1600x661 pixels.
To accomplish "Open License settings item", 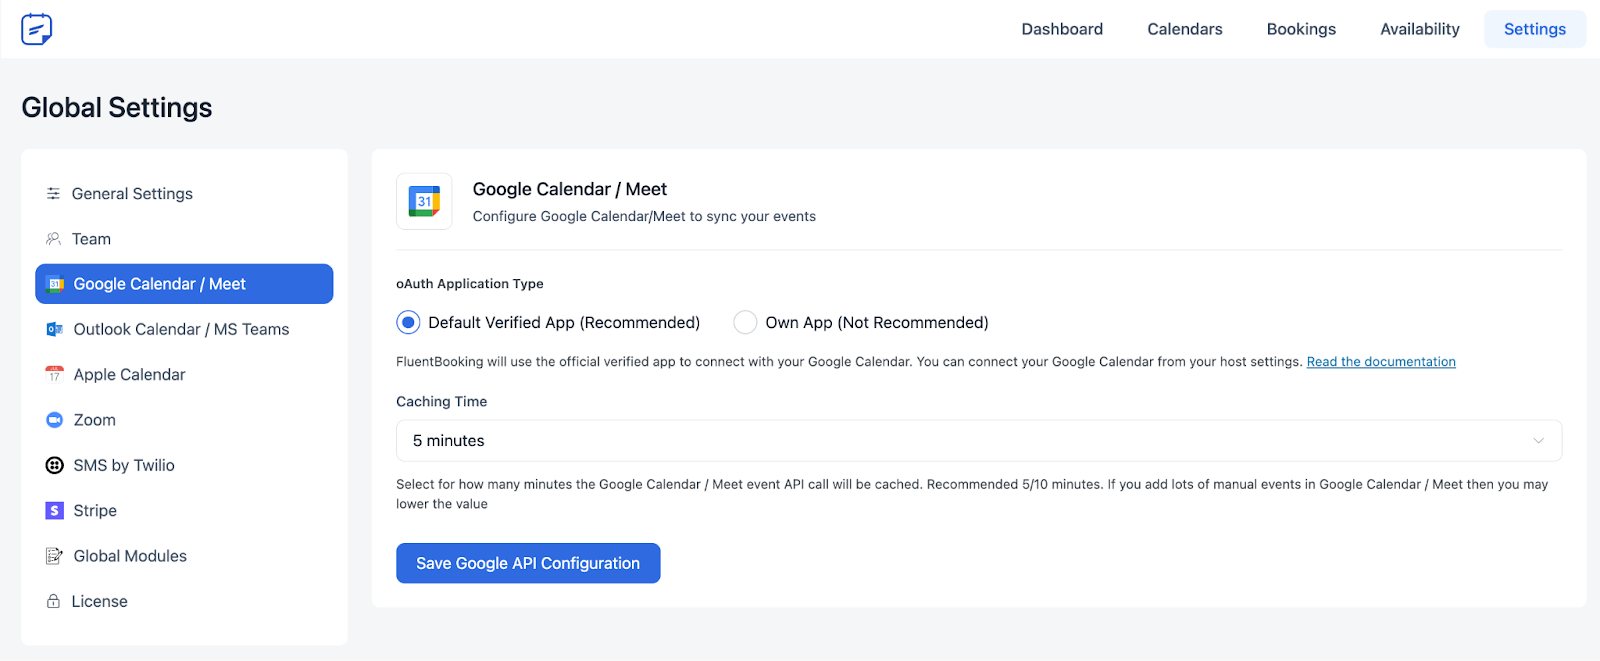I will tap(184, 601).
